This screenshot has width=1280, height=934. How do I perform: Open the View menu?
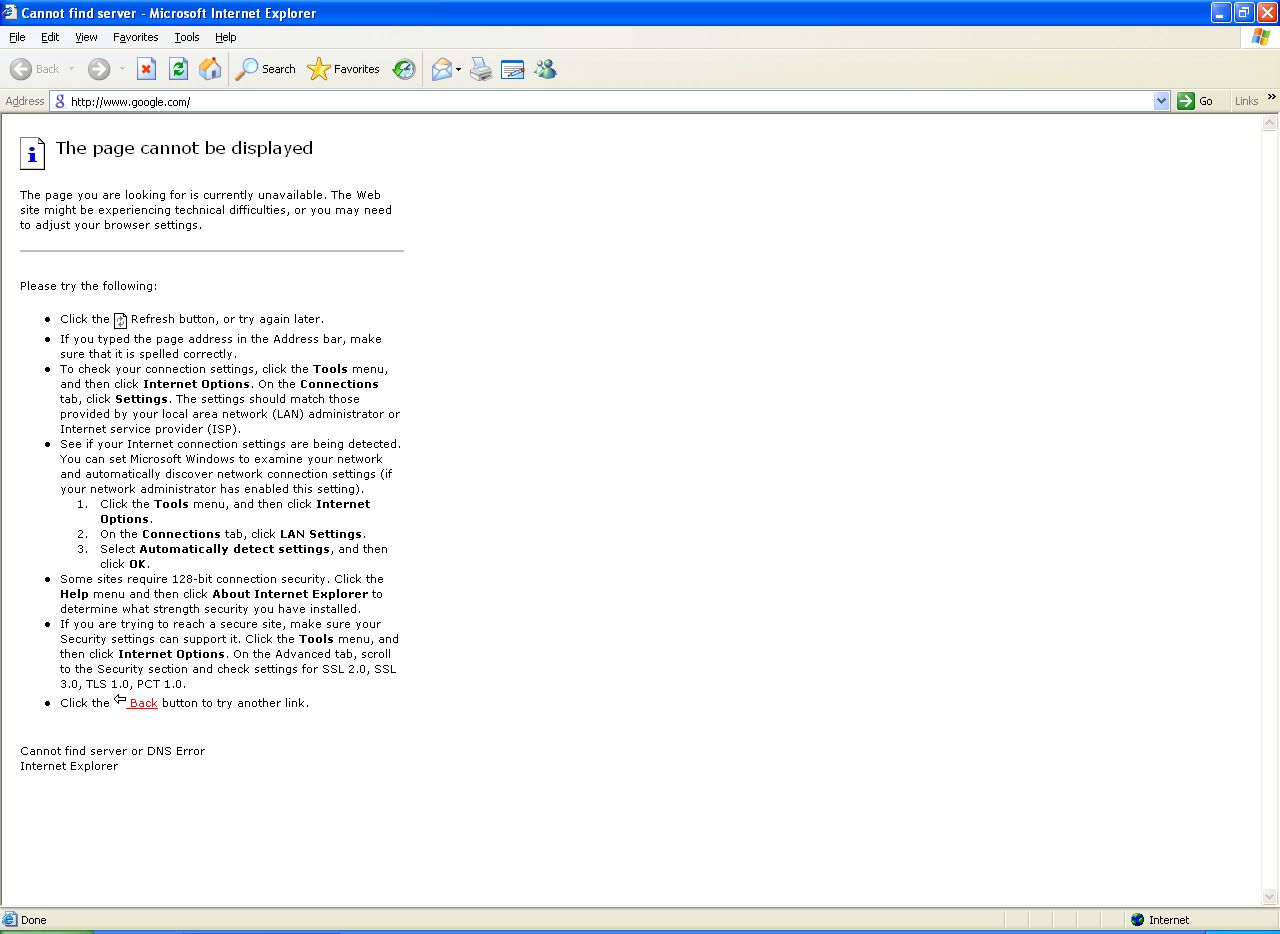coord(86,37)
